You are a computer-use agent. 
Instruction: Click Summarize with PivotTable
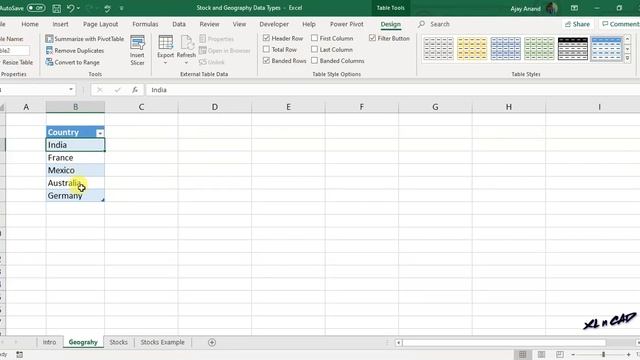coord(84,39)
